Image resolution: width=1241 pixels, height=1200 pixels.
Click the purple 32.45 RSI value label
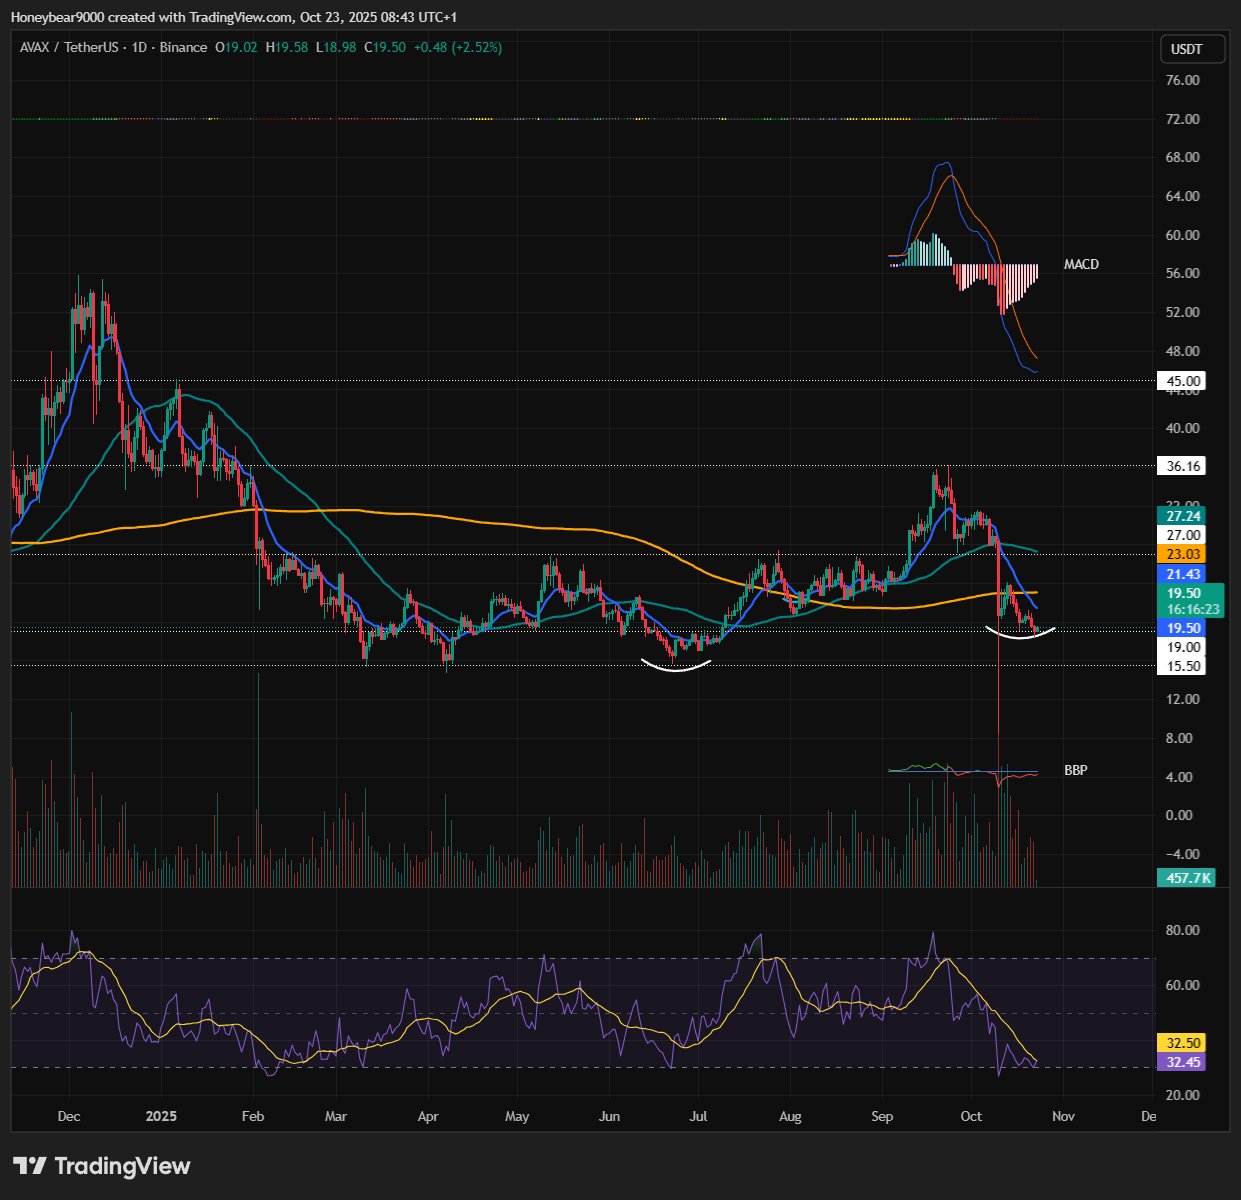[1180, 1062]
